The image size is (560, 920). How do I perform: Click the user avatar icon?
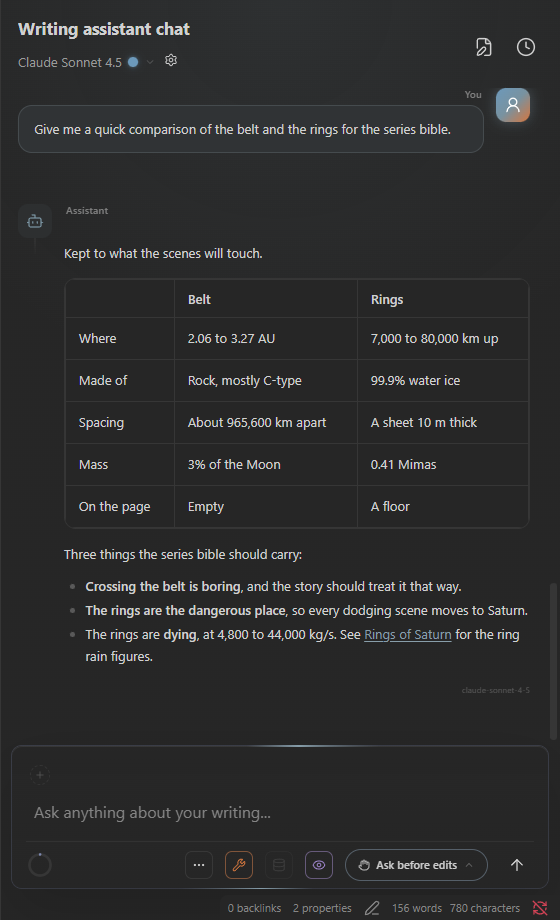click(x=512, y=105)
